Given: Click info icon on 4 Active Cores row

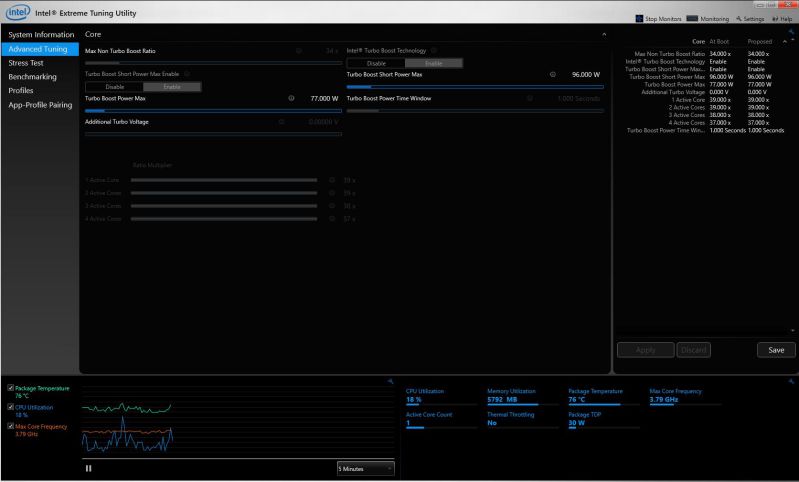Looking at the screenshot, I should [x=332, y=219].
